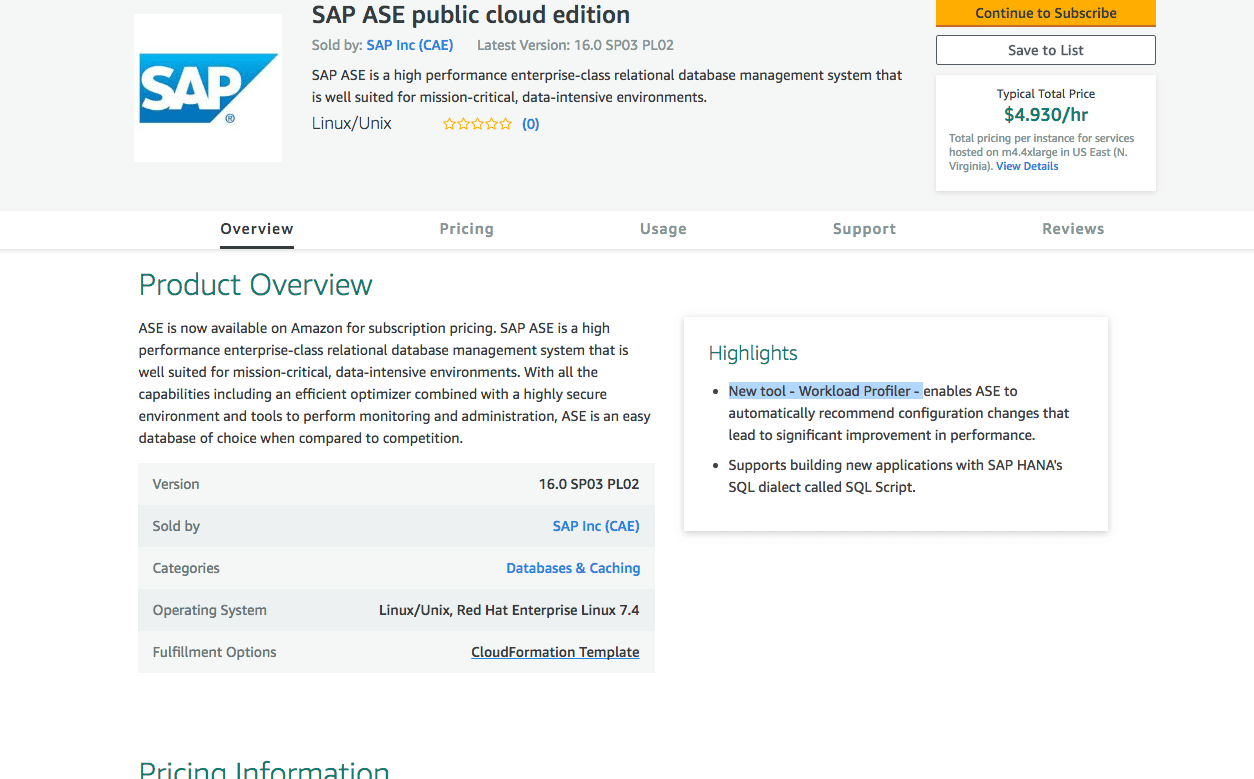Image resolution: width=1254 pixels, height=779 pixels.
Task: Click highlighted 'New tool - Workload Profiler' text
Action: pos(824,391)
